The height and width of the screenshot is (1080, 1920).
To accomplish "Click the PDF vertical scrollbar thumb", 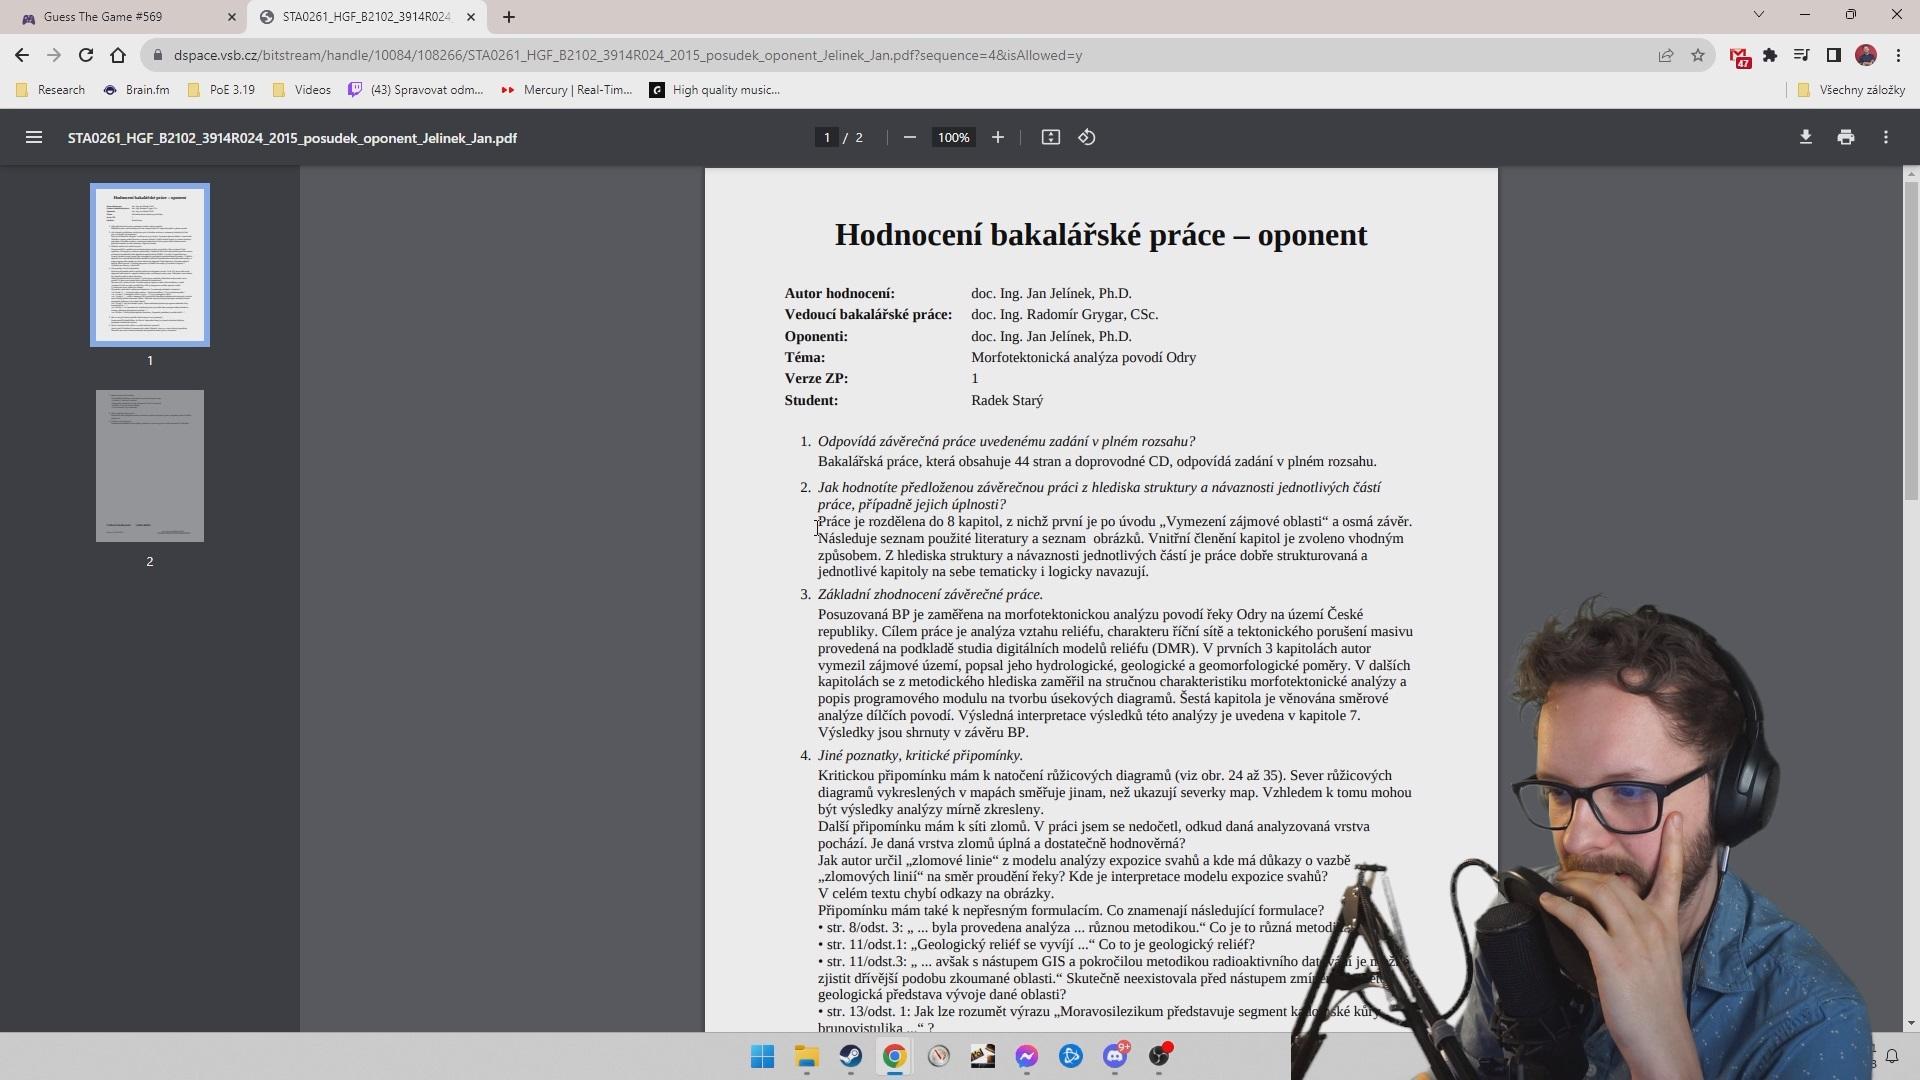I will pyautogui.click(x=1911, y=340).
